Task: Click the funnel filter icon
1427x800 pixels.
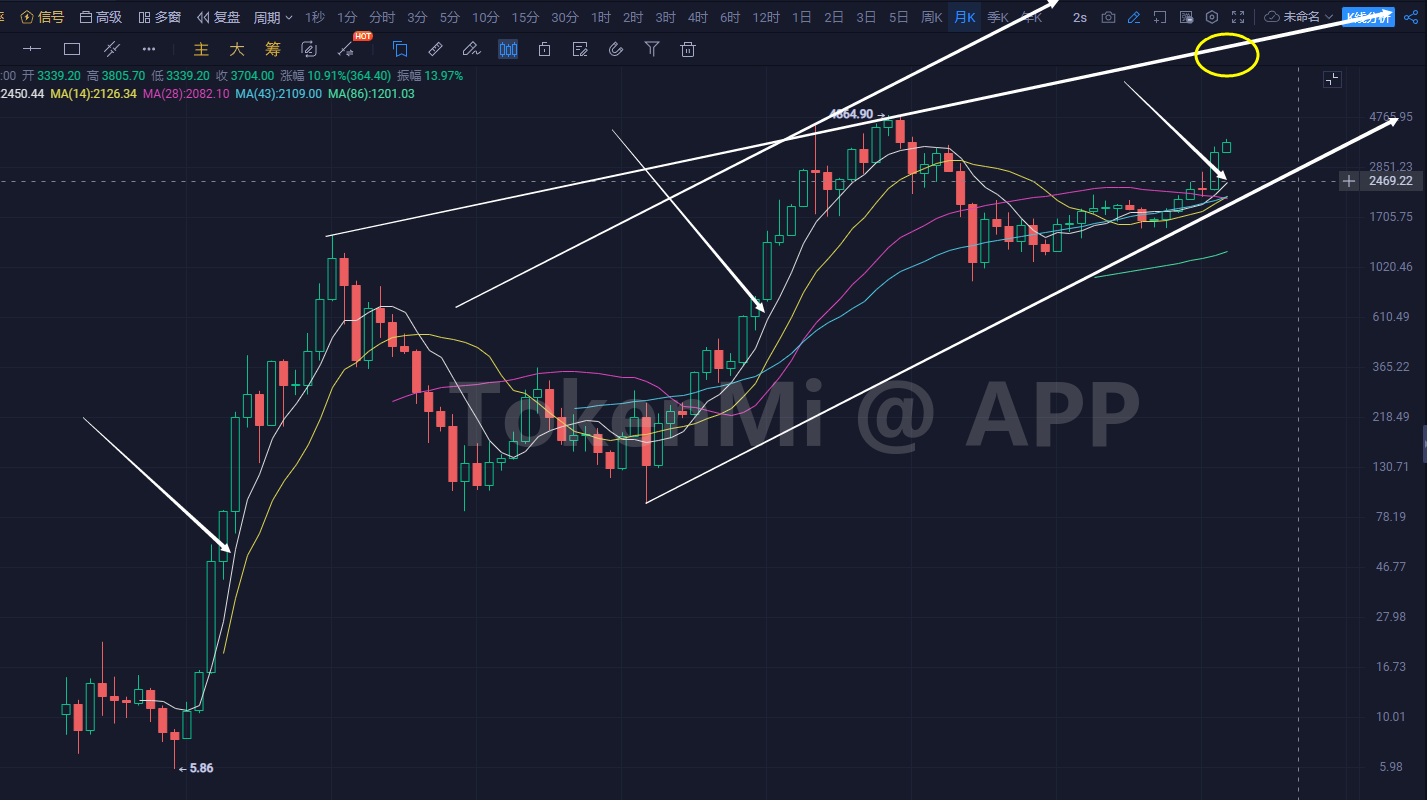Action: [652, 49]
